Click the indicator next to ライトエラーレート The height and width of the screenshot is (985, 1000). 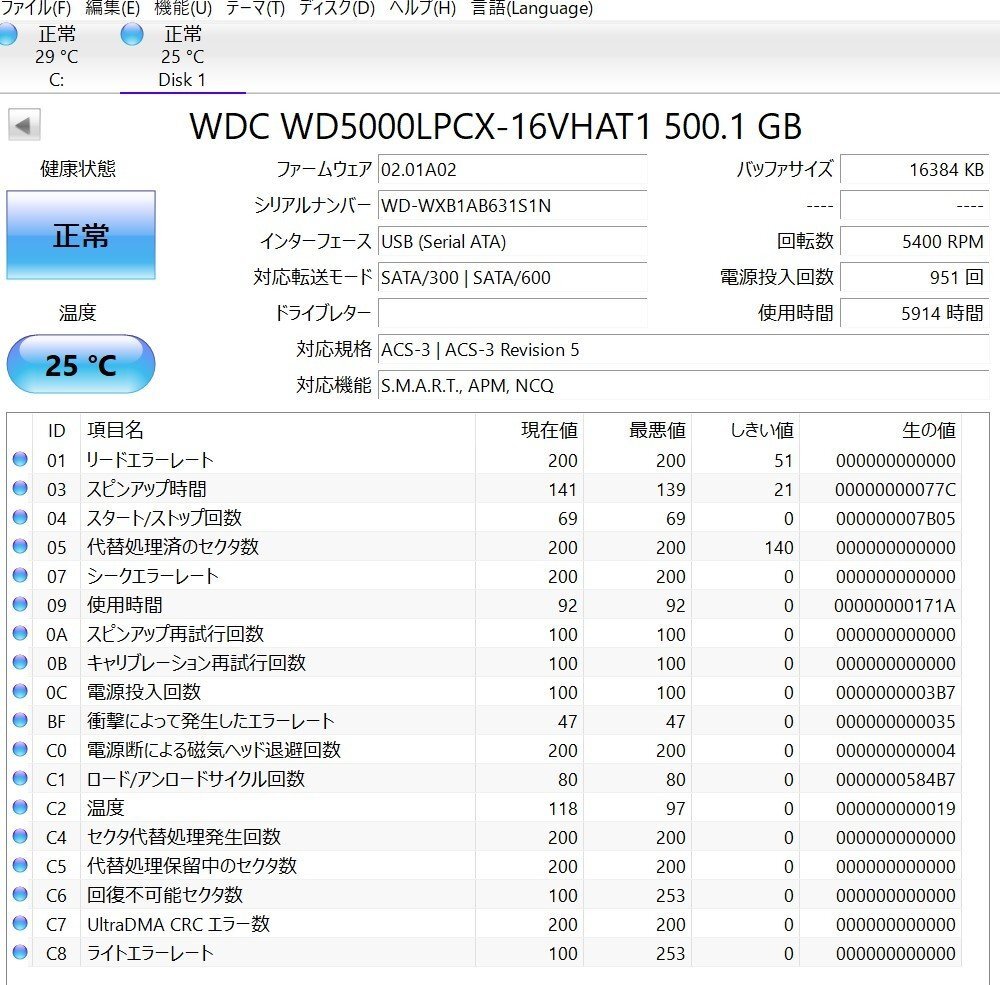click(21, 953)
